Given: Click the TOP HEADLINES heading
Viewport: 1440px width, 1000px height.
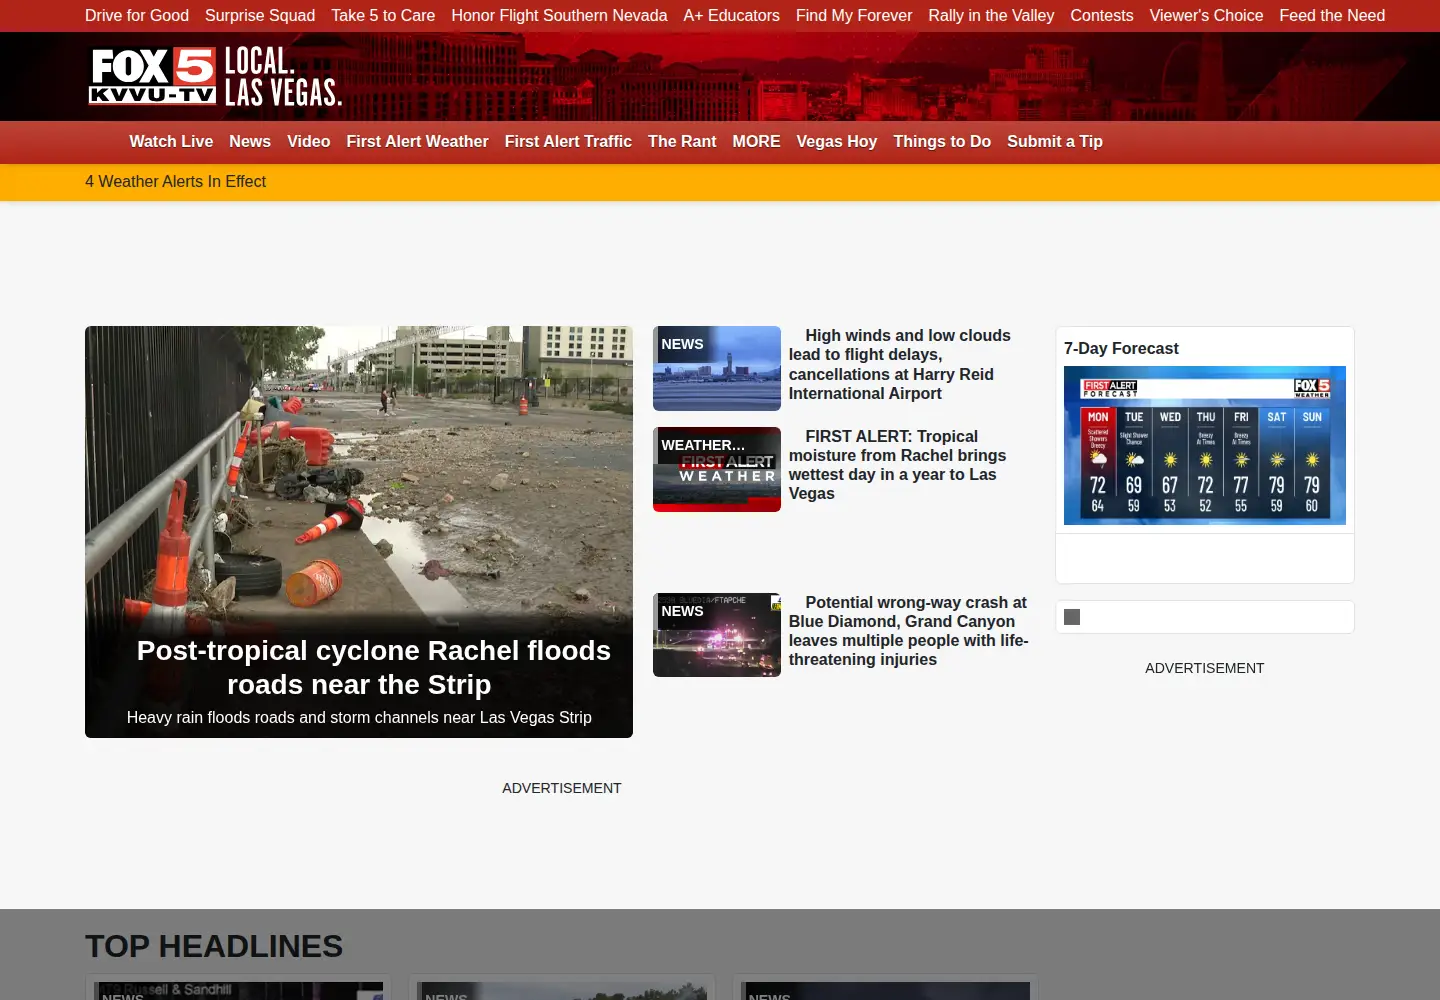Looking at the screenshot, I should click(214, 946).
